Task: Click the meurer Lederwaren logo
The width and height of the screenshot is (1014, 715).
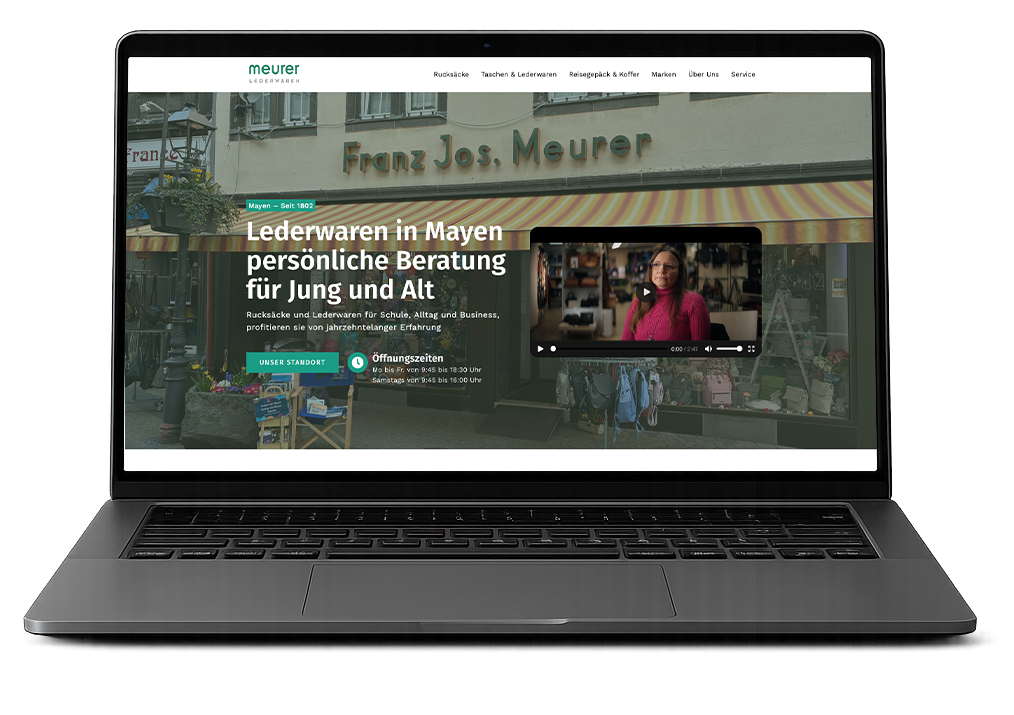Action: (274, 72)
